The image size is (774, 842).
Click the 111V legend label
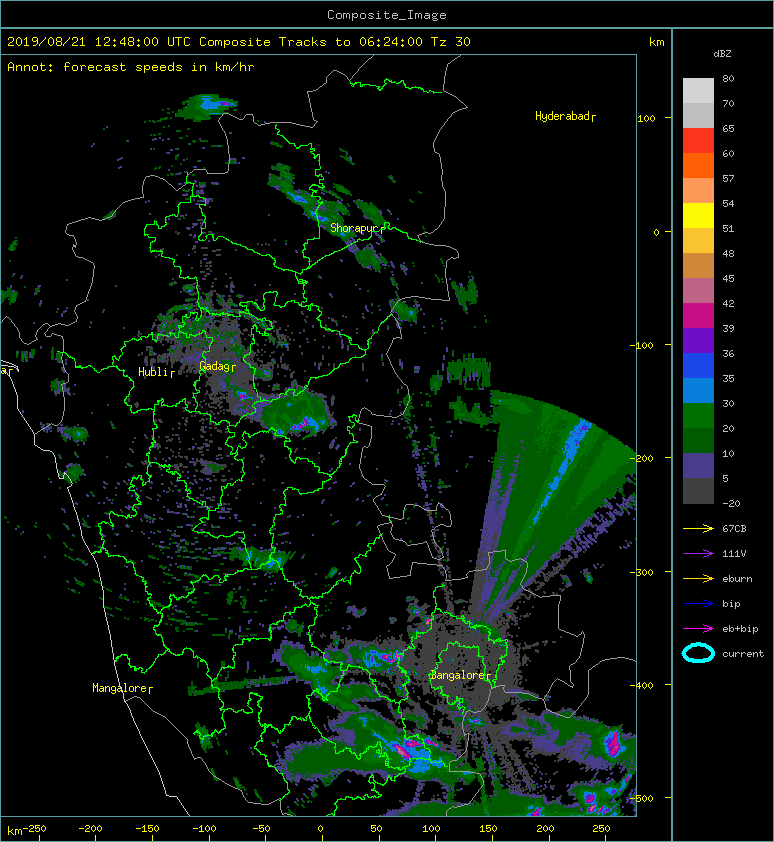pos(734,554)
